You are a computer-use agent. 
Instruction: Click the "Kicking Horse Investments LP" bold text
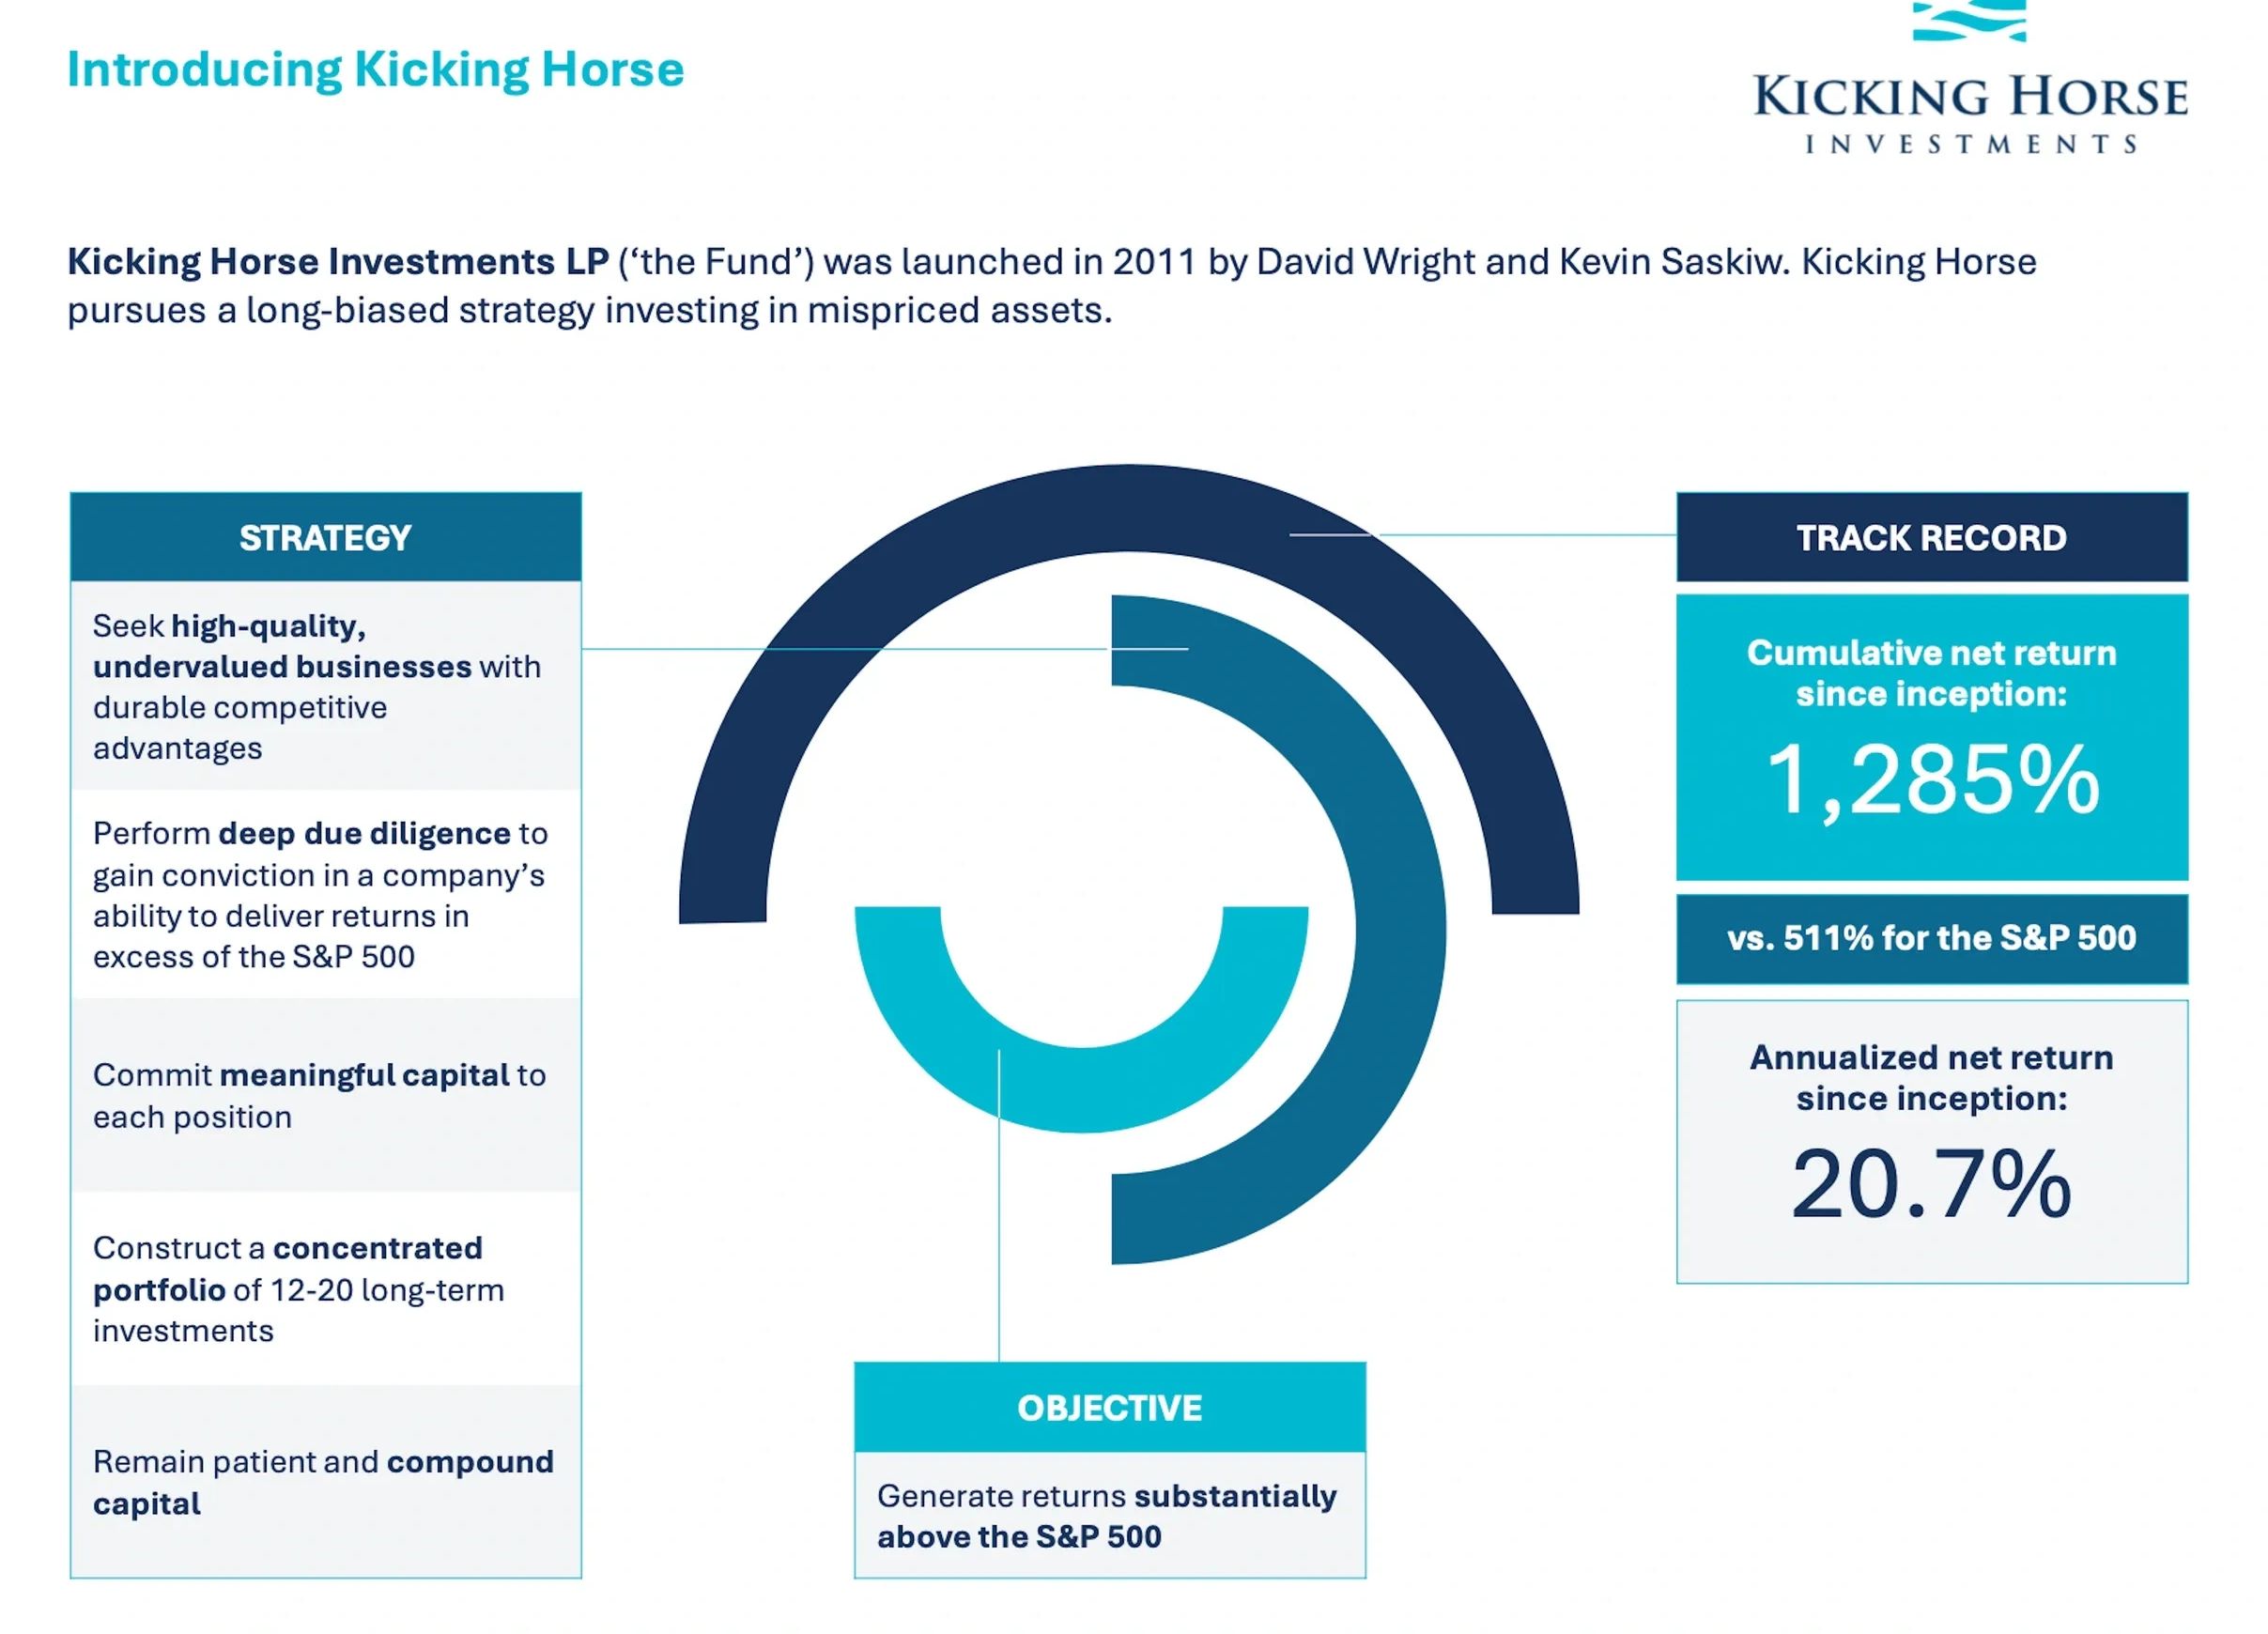(x=338, y=262)
